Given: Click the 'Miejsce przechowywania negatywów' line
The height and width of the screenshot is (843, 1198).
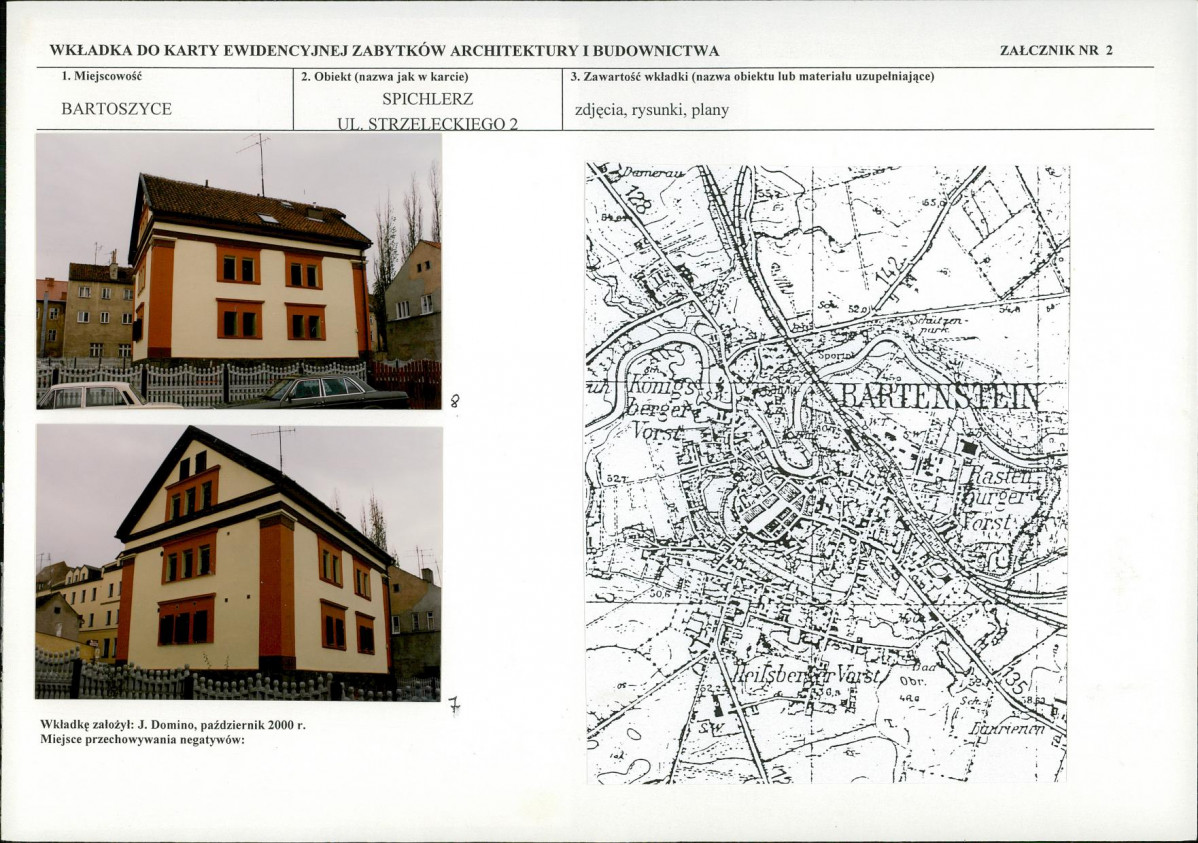Looking at the screenshot, I should pos(142,739).
